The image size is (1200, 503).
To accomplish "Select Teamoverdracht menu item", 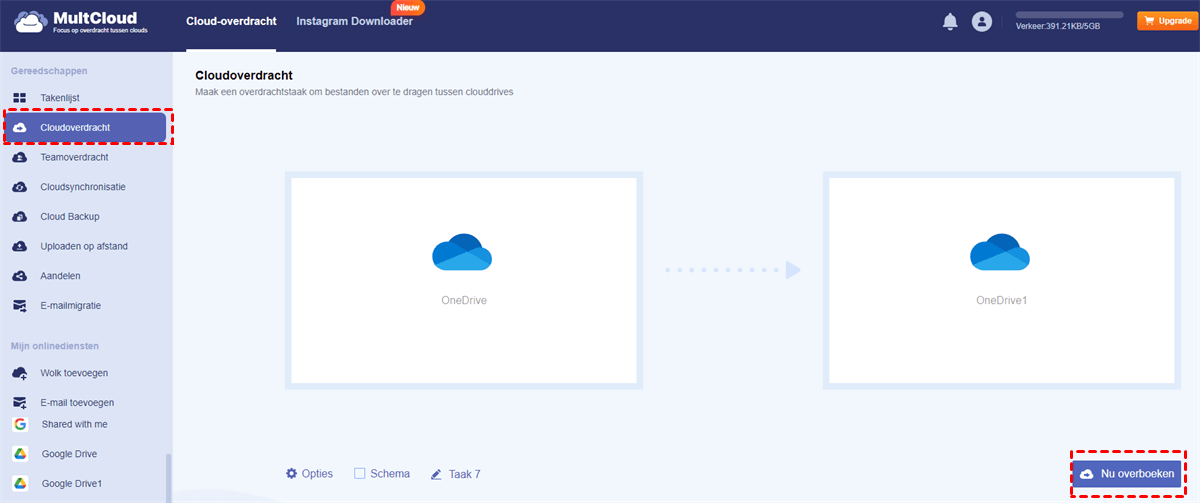I will [74, 157].
